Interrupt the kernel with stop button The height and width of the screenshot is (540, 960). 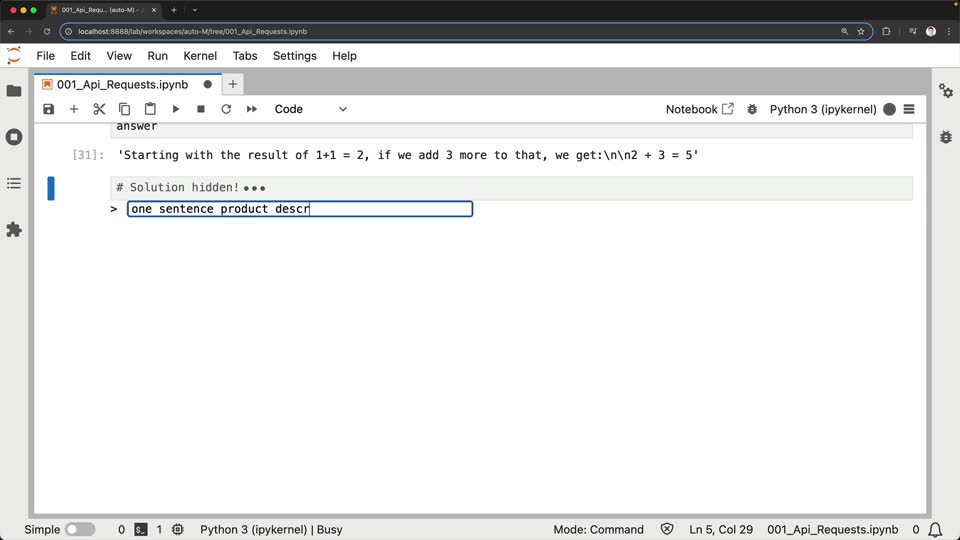tap(201, 109)
